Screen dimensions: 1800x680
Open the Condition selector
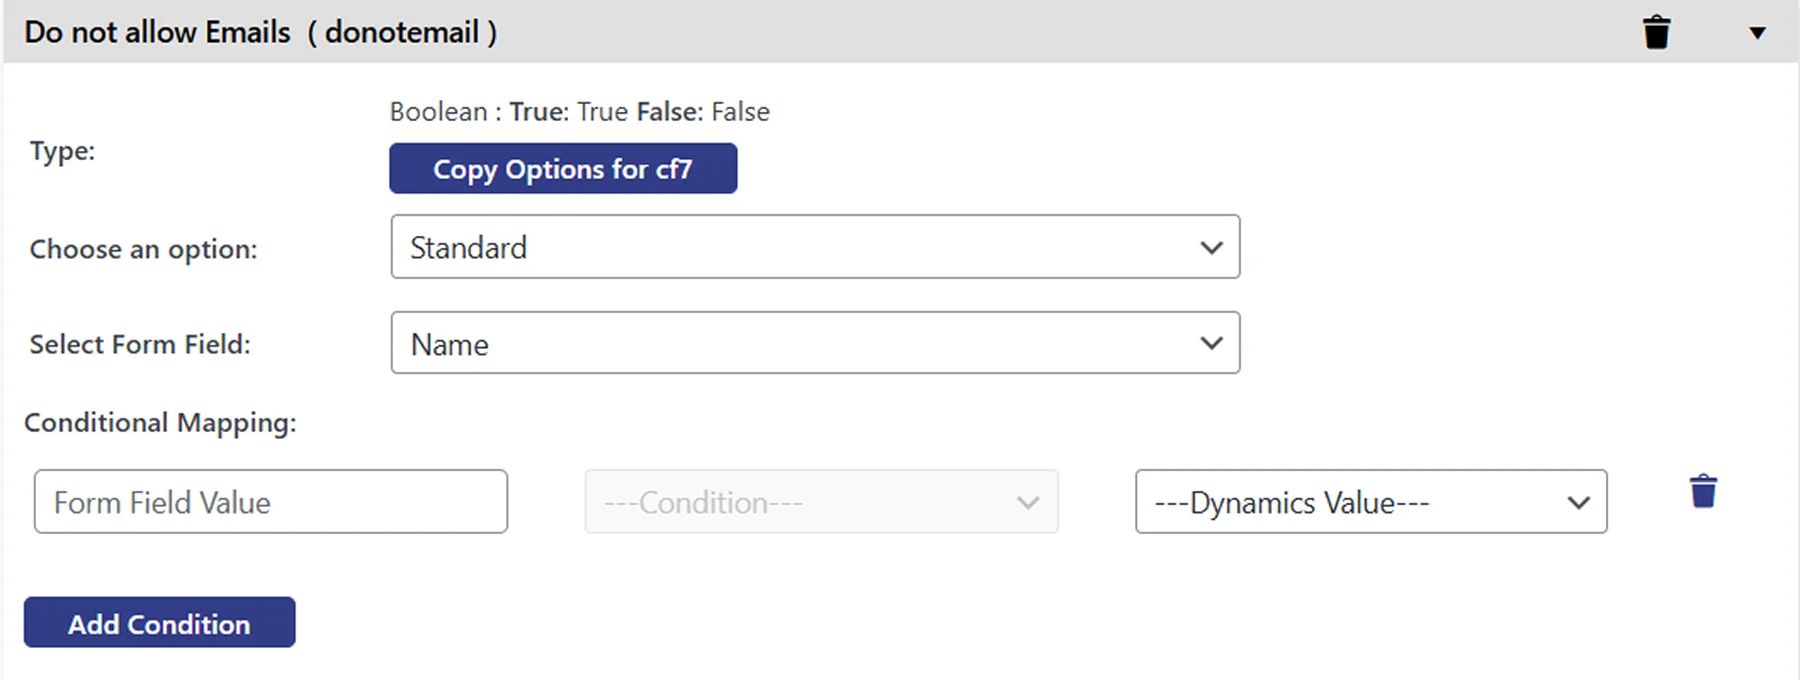(x=820, y=502)
